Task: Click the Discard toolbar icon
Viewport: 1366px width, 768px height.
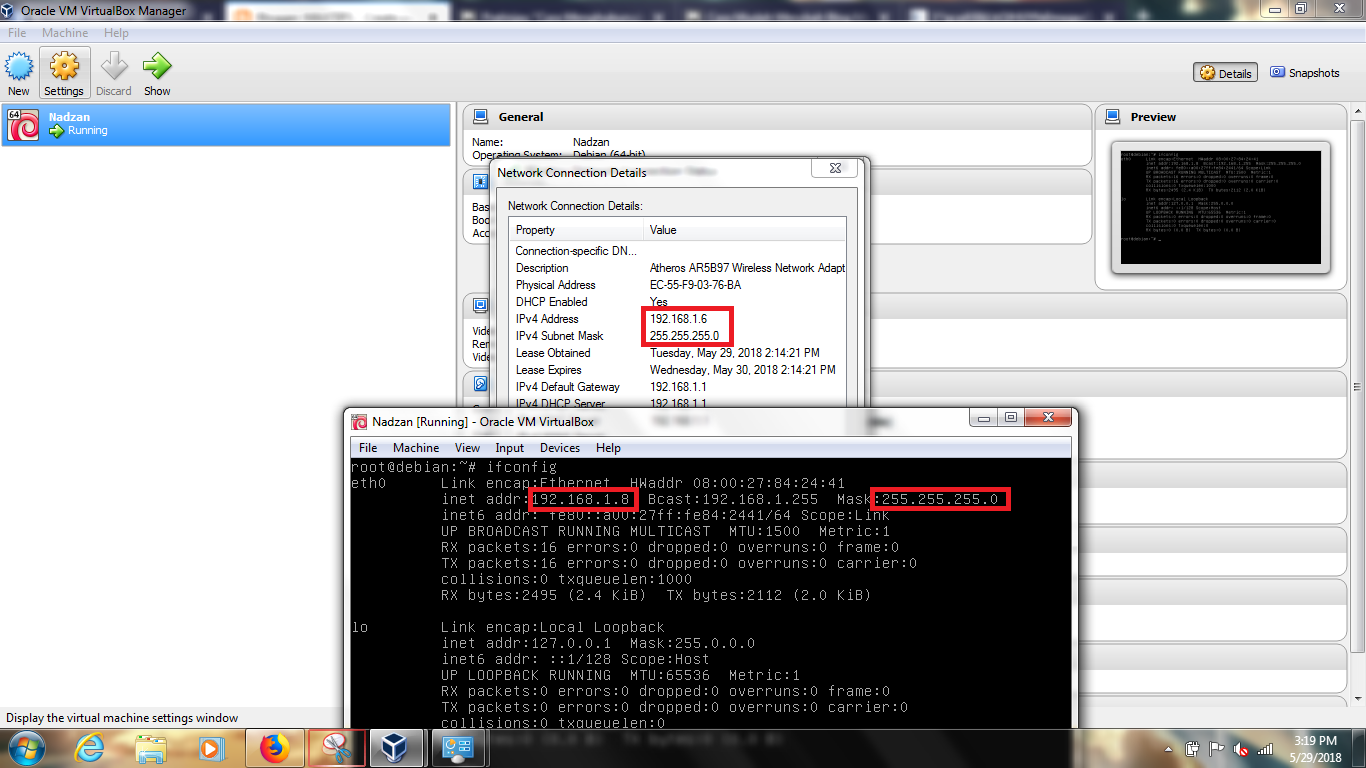Action: coord(114,67)
